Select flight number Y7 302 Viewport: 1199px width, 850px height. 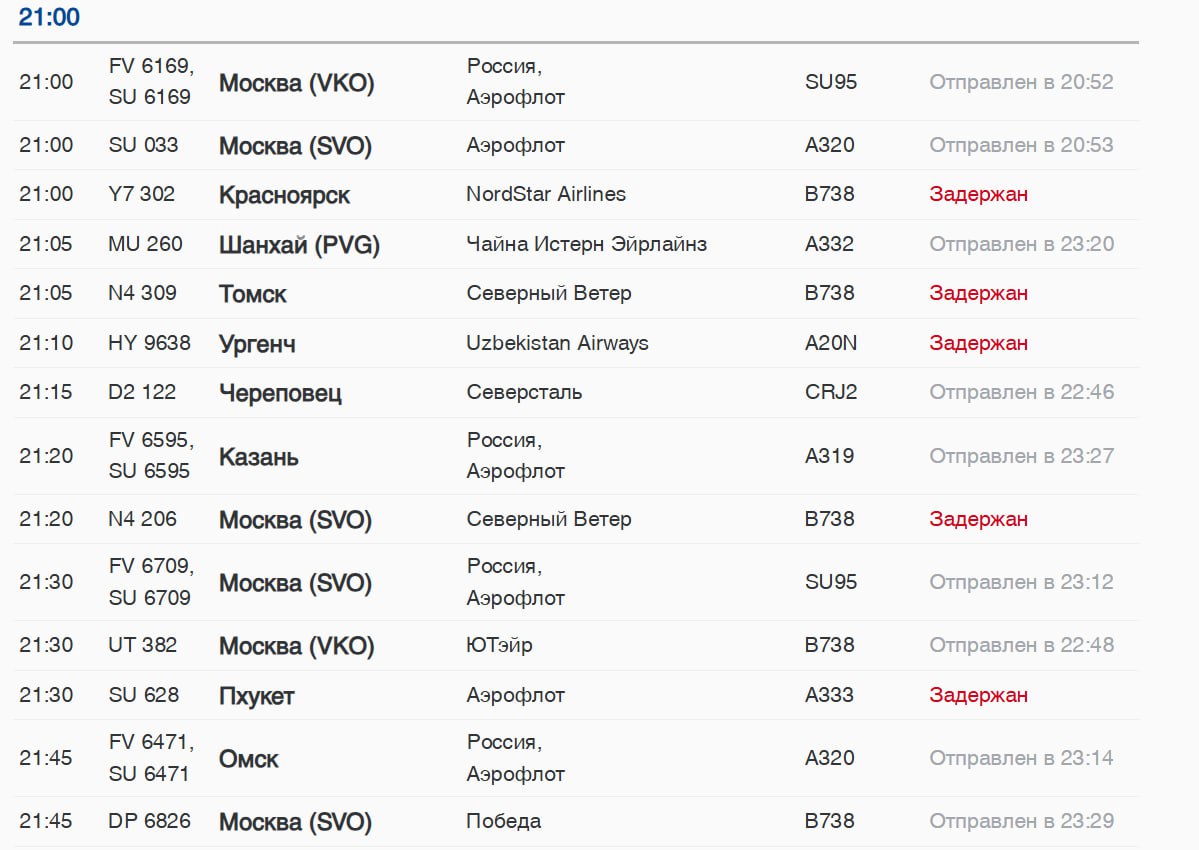coord(141,194)
